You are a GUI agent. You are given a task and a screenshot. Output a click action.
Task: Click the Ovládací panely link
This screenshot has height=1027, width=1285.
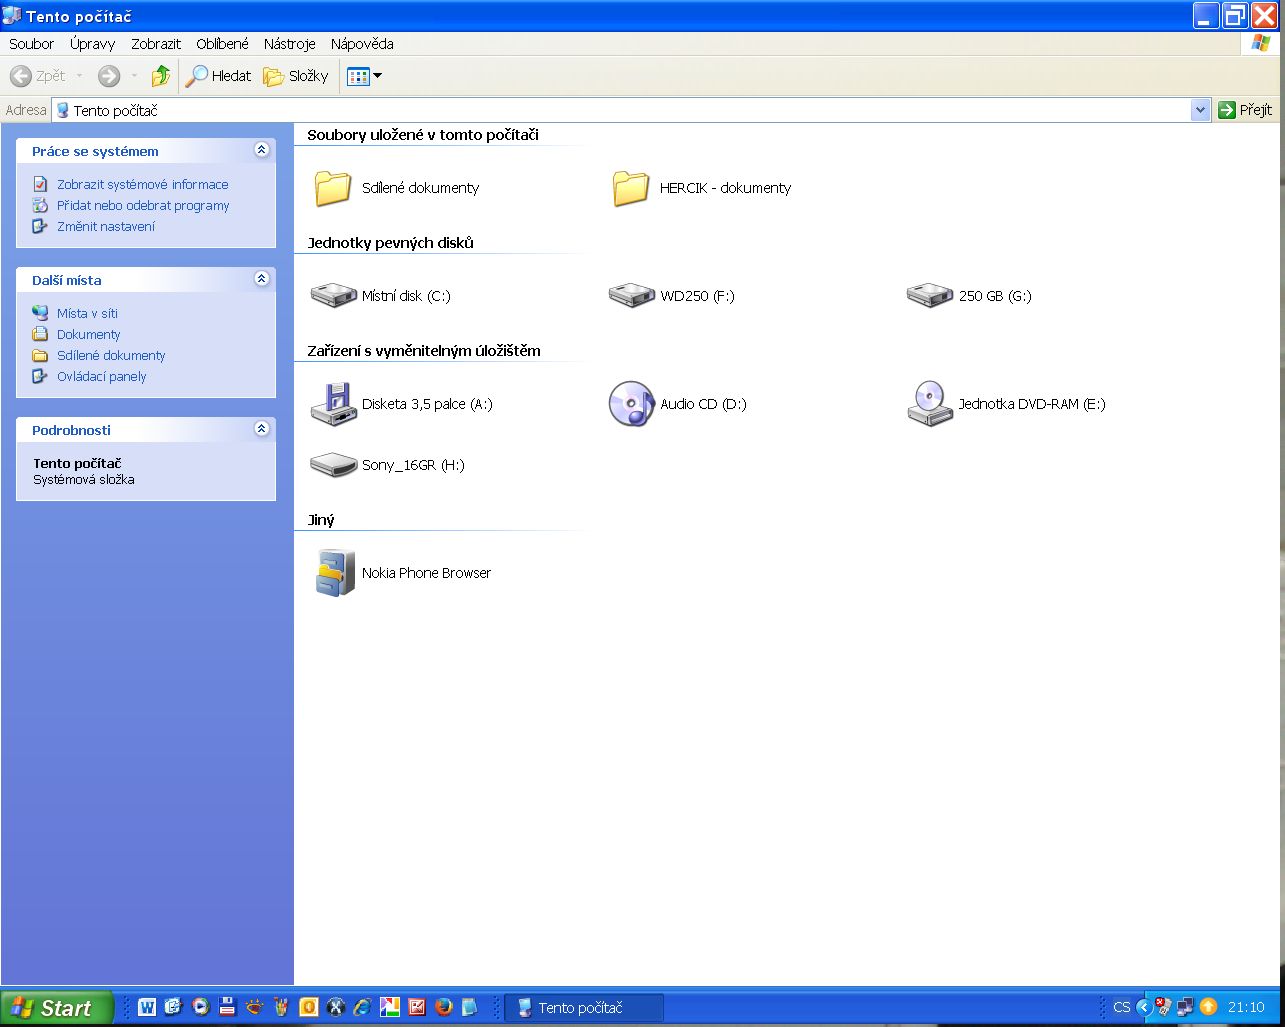point(101,376)
